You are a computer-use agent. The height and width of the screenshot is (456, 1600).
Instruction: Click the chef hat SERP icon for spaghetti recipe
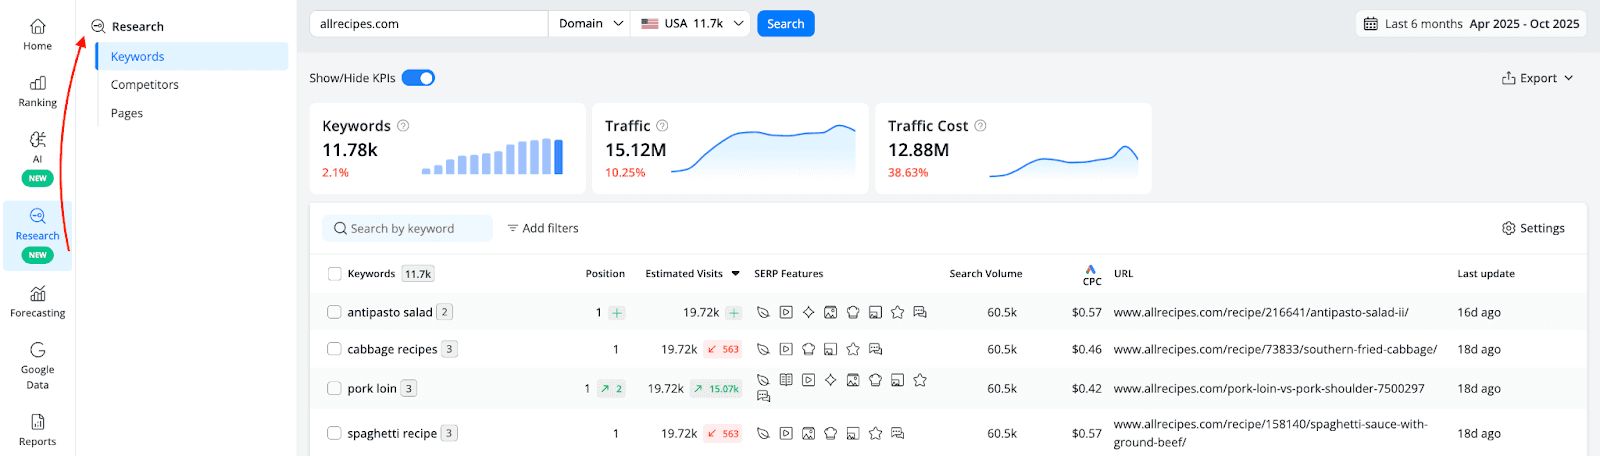(830, 433)
